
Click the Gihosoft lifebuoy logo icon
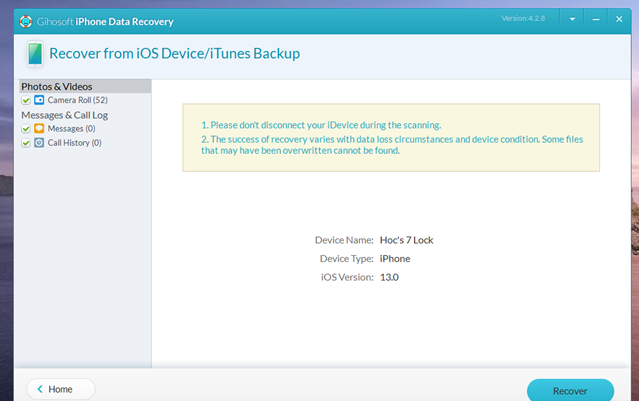(x=26, y=21)
